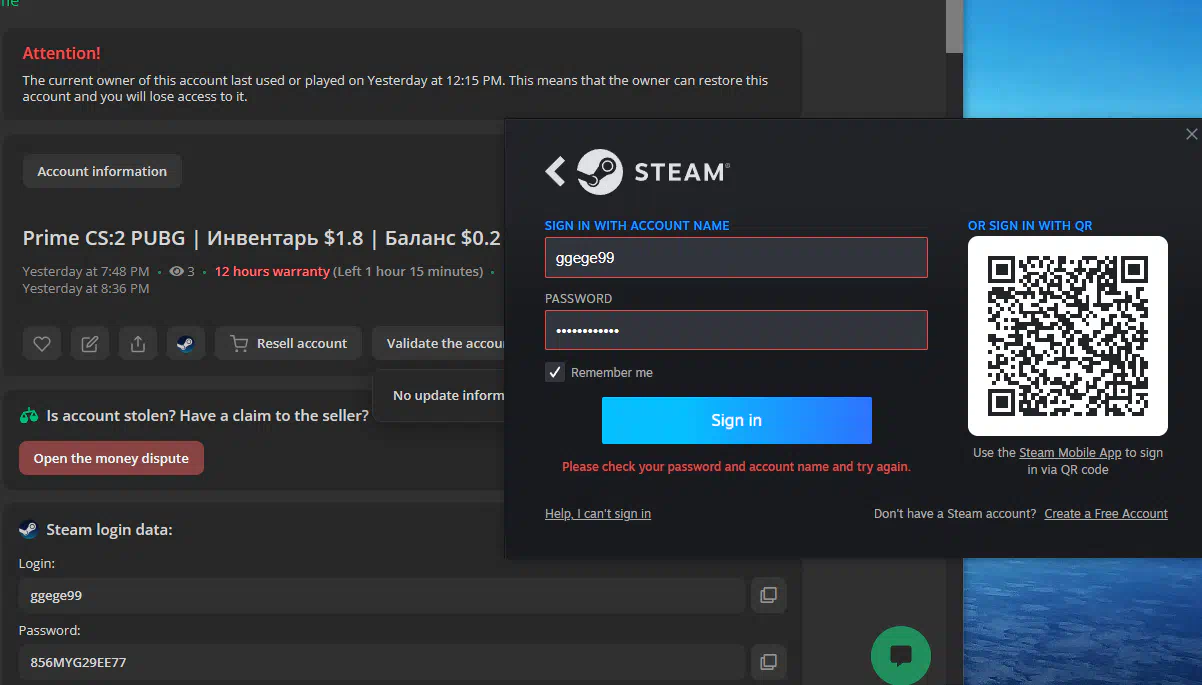Go back using the Steam back arrow
The image size is (1202, 685).
(x=555, y=171)
